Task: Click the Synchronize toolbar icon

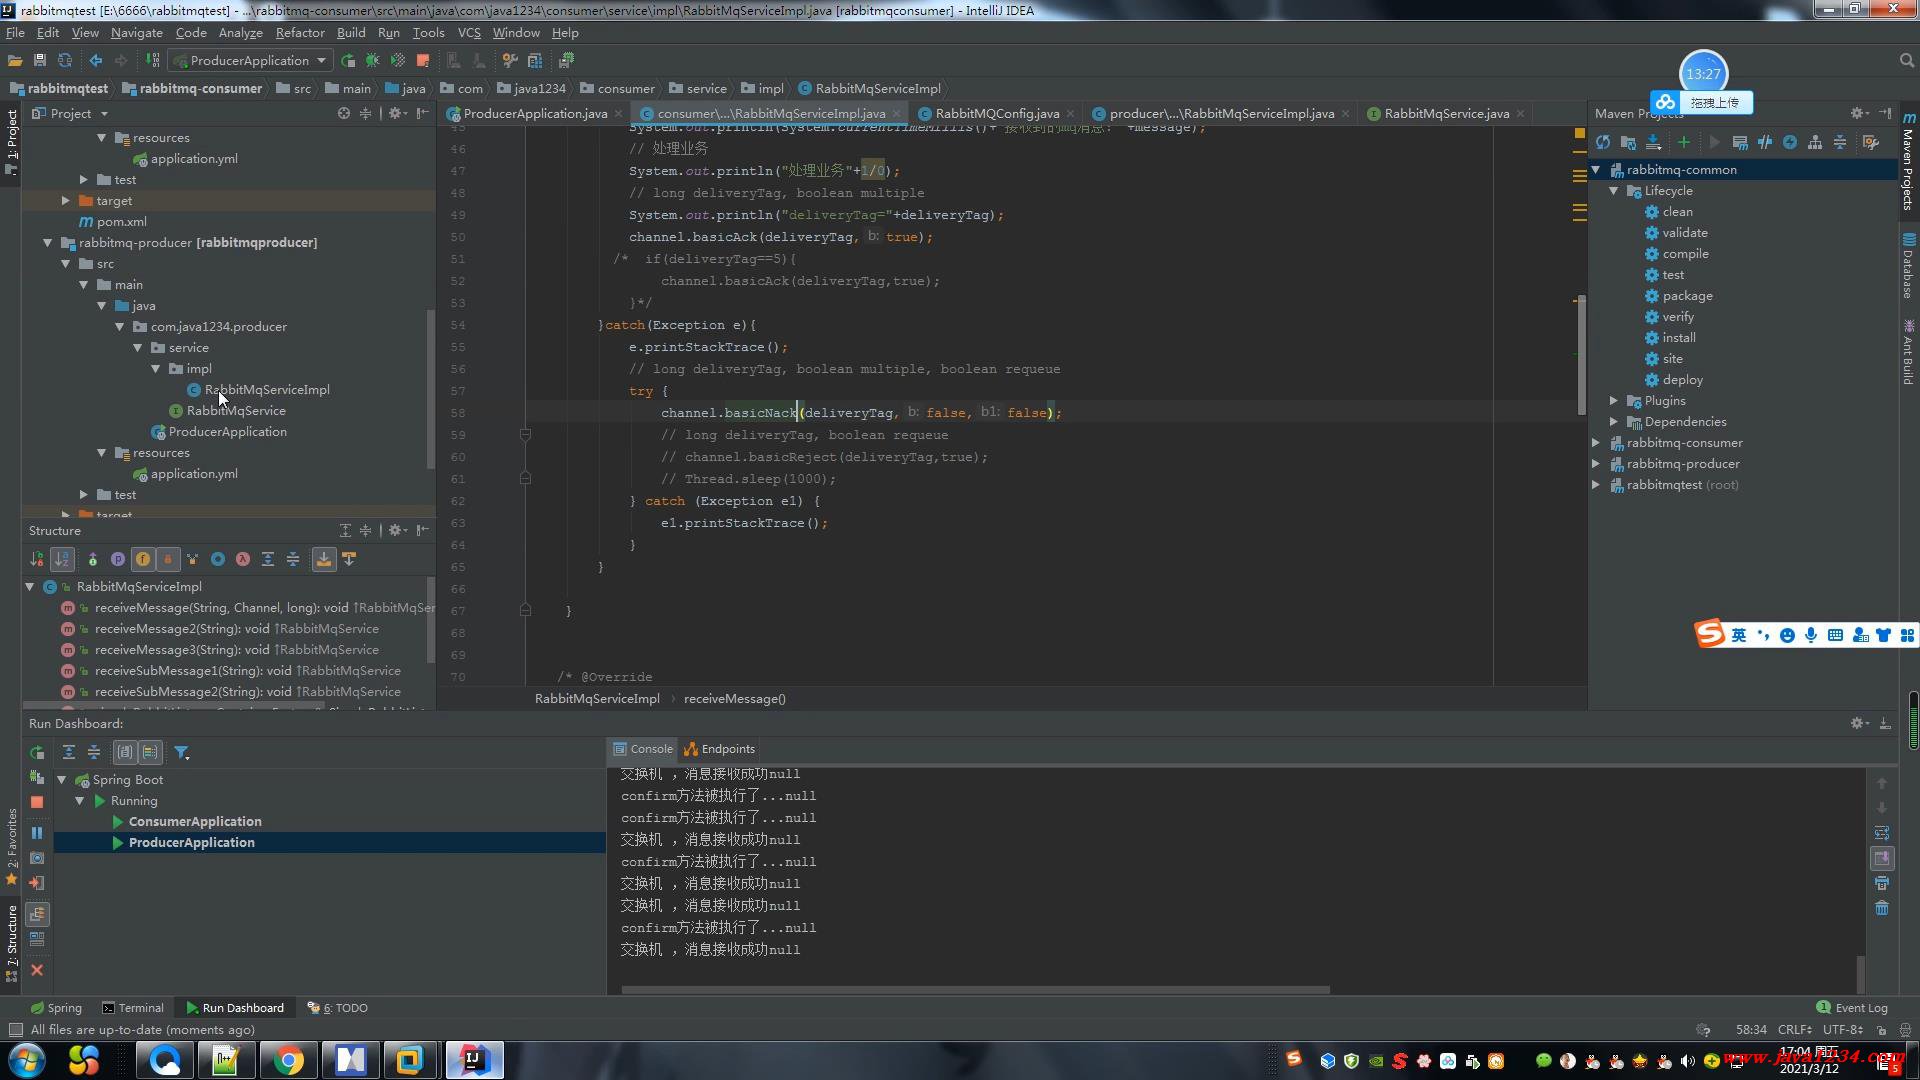Action: click(65, 60)
